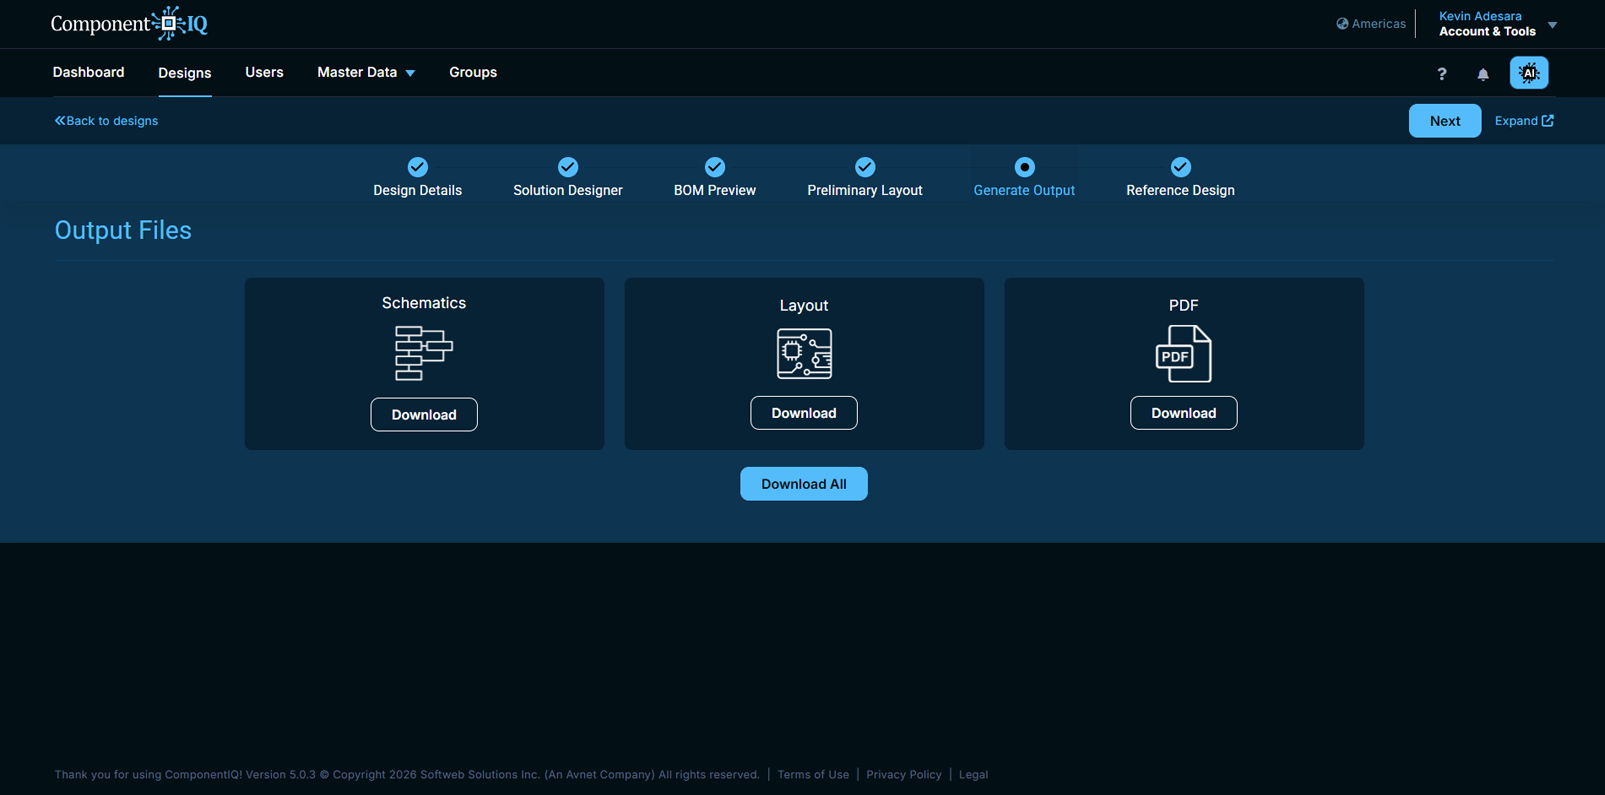Click the Expand external-link icon

click(1548, 121)
